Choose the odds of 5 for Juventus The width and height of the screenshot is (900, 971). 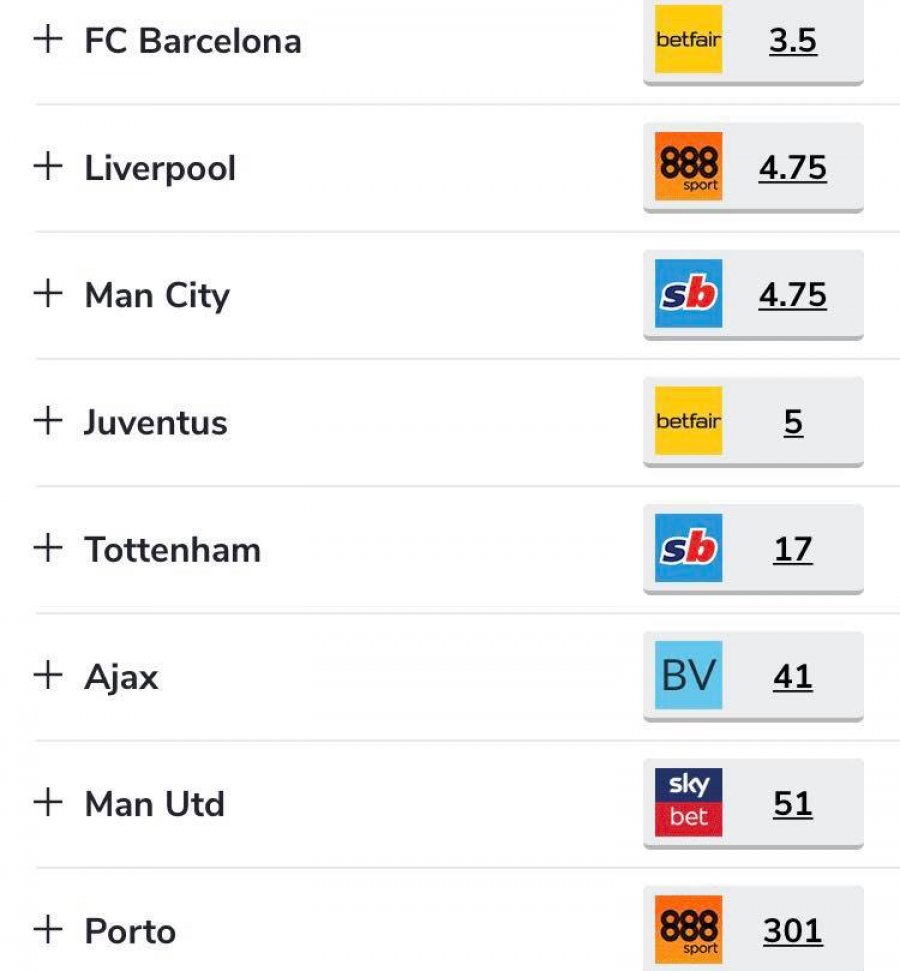[x=792, y=422]
